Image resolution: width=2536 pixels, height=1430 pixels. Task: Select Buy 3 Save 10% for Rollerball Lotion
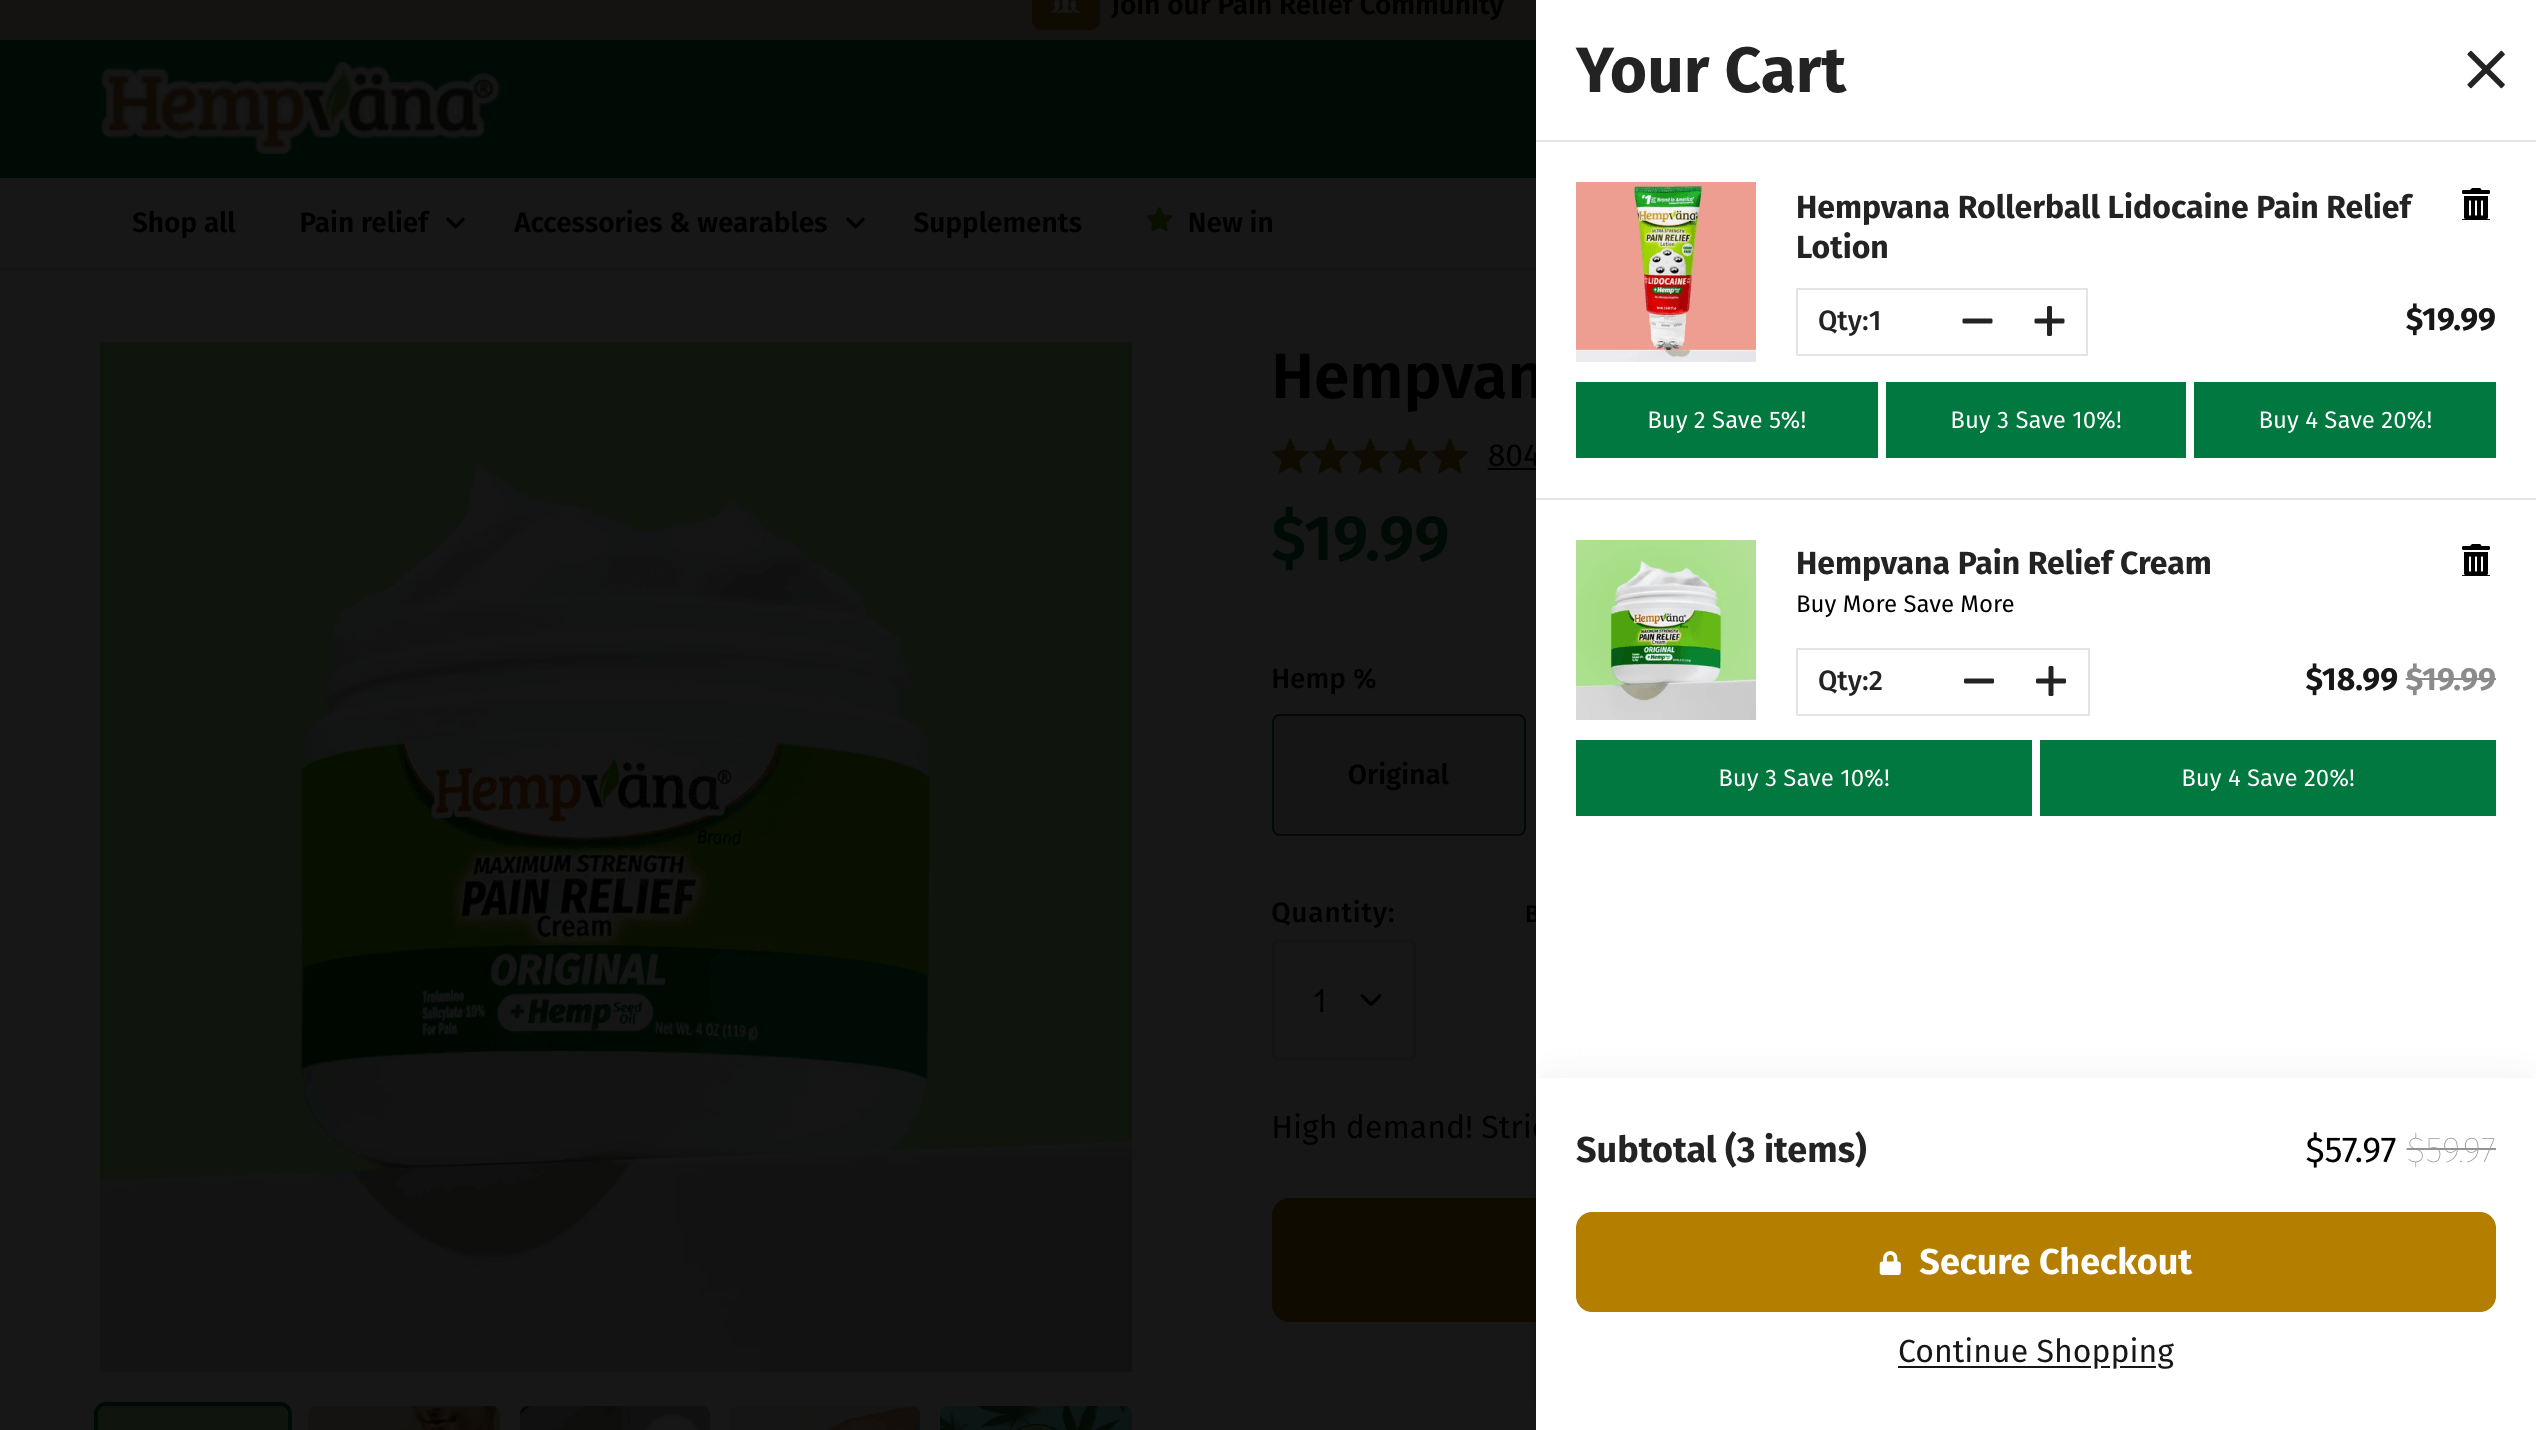pyautogui.click(x=2035, y=420)
